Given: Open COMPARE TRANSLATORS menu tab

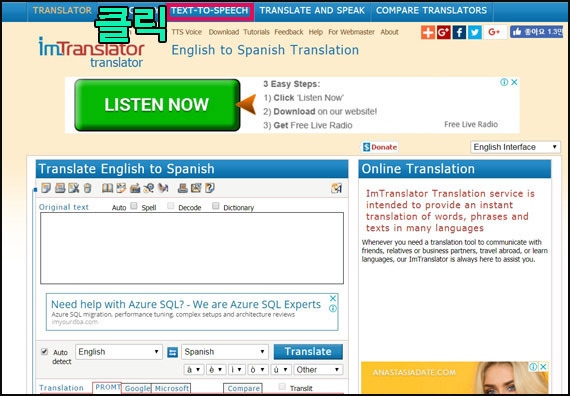Looking at the screenshot, I should [431, 11].
